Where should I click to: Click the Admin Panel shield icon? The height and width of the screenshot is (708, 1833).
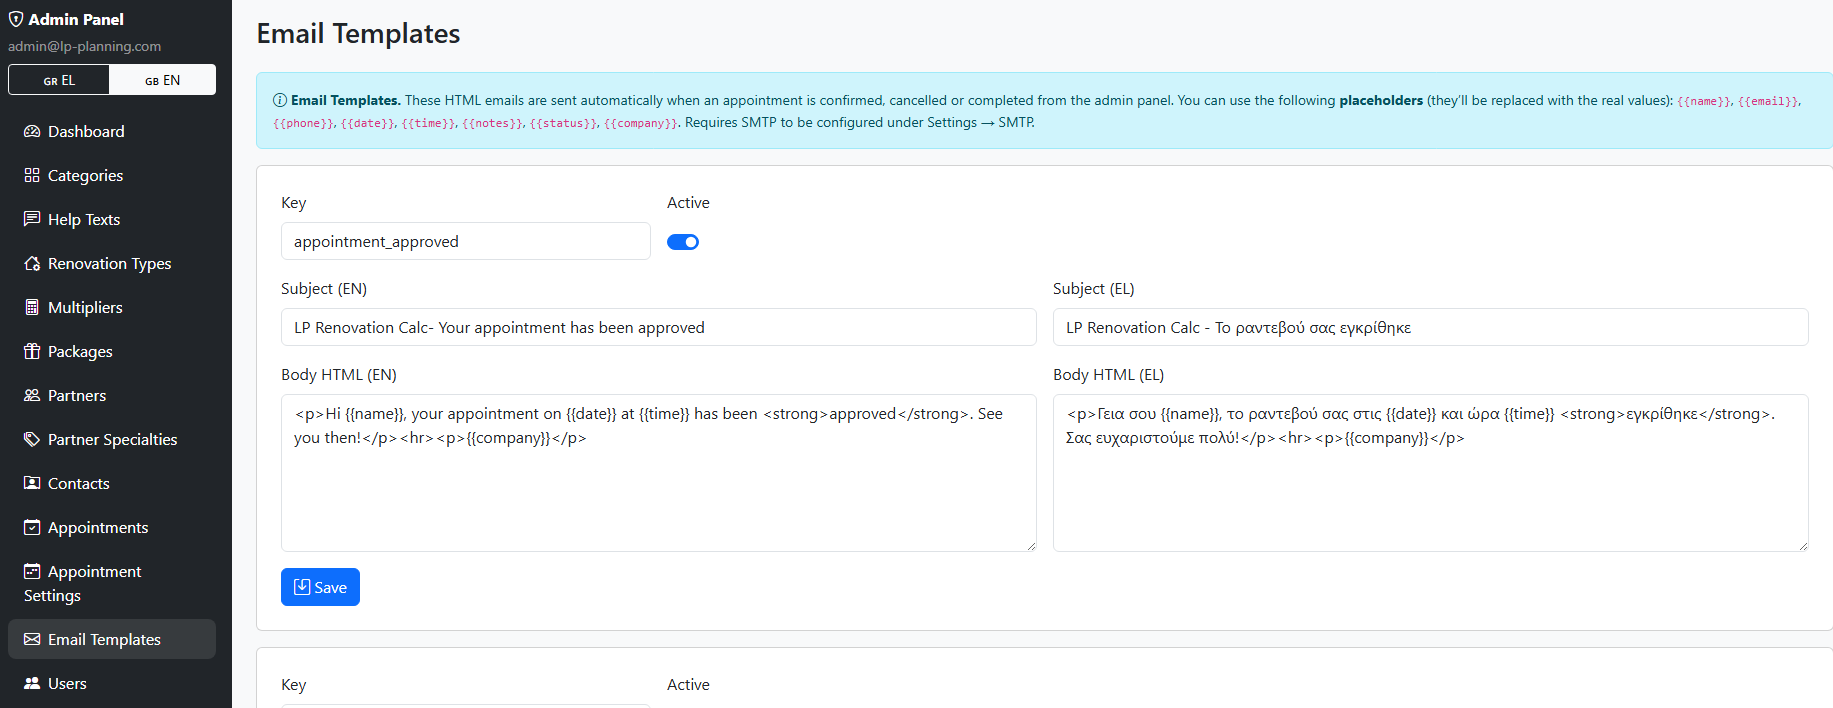(x=16, y=19)
